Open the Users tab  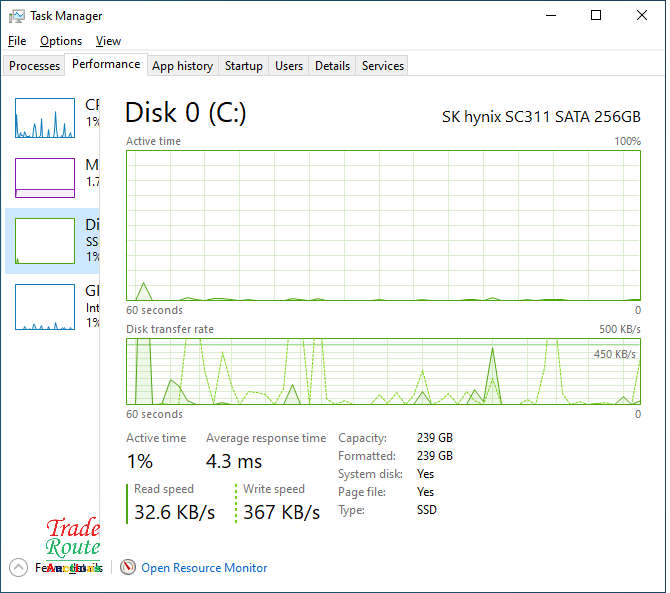(289, 66)
